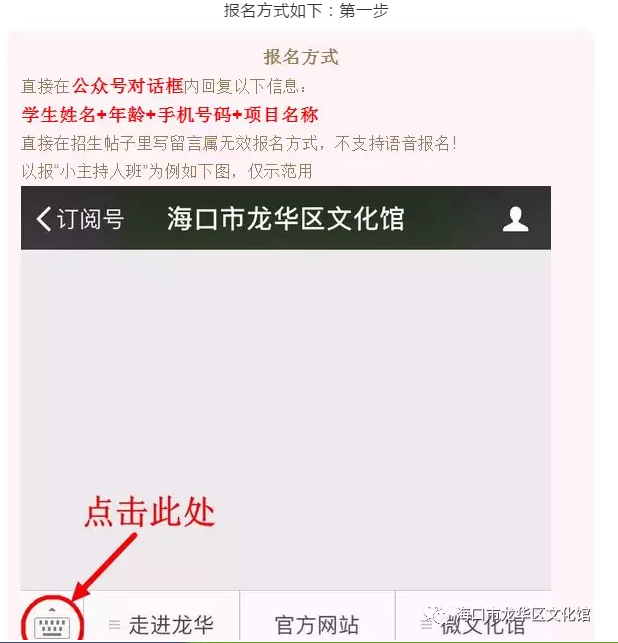Click the red 学生姓名+年龄+手机号码+项目名称 line
The image size is (618, 643).
click(x=170, y=114)
